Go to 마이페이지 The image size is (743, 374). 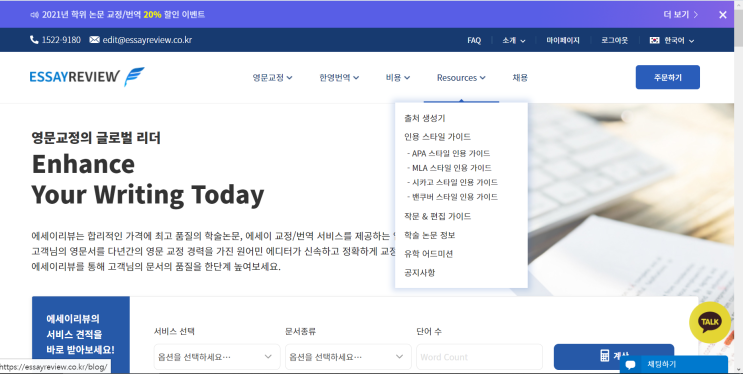563,40
